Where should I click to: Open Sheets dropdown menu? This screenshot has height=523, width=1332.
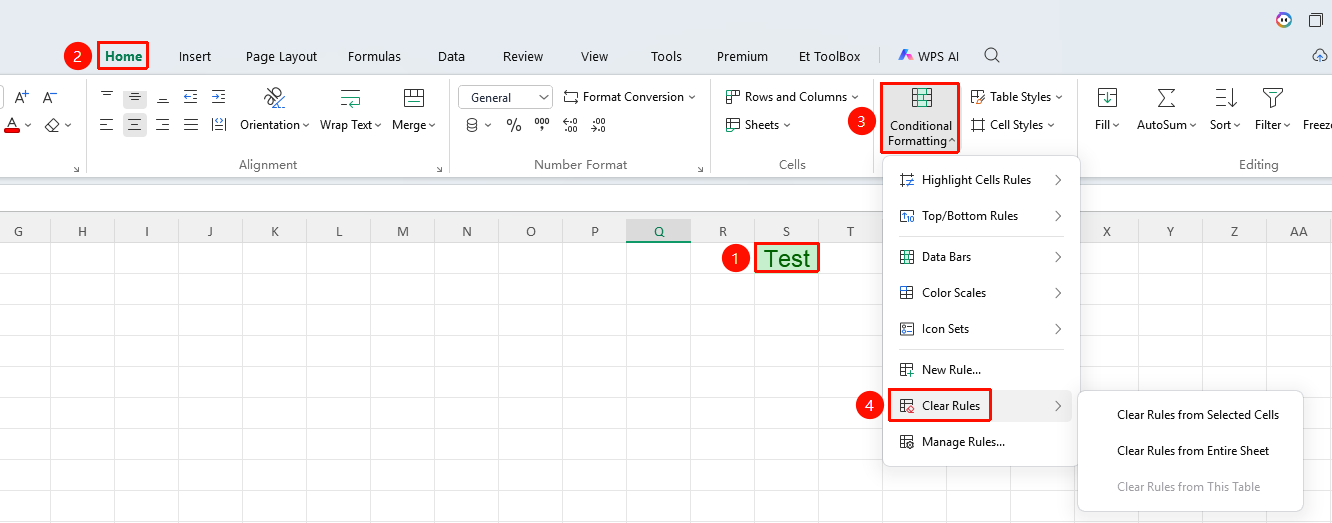(757, 125)
